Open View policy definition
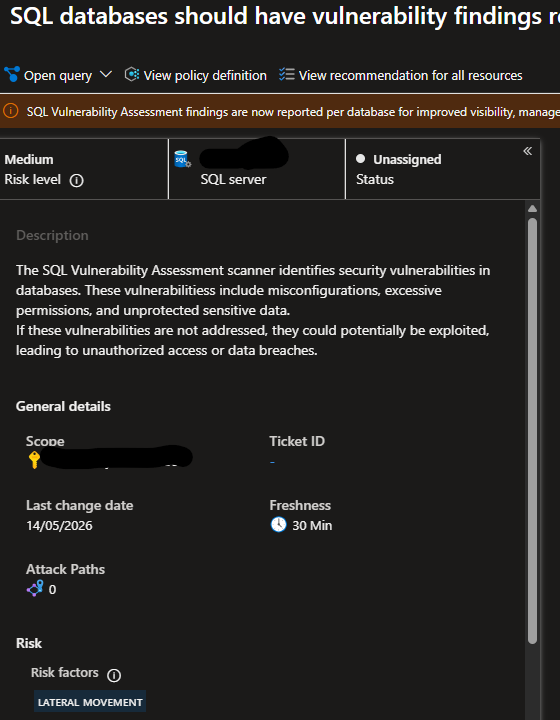 pos(205,75)
